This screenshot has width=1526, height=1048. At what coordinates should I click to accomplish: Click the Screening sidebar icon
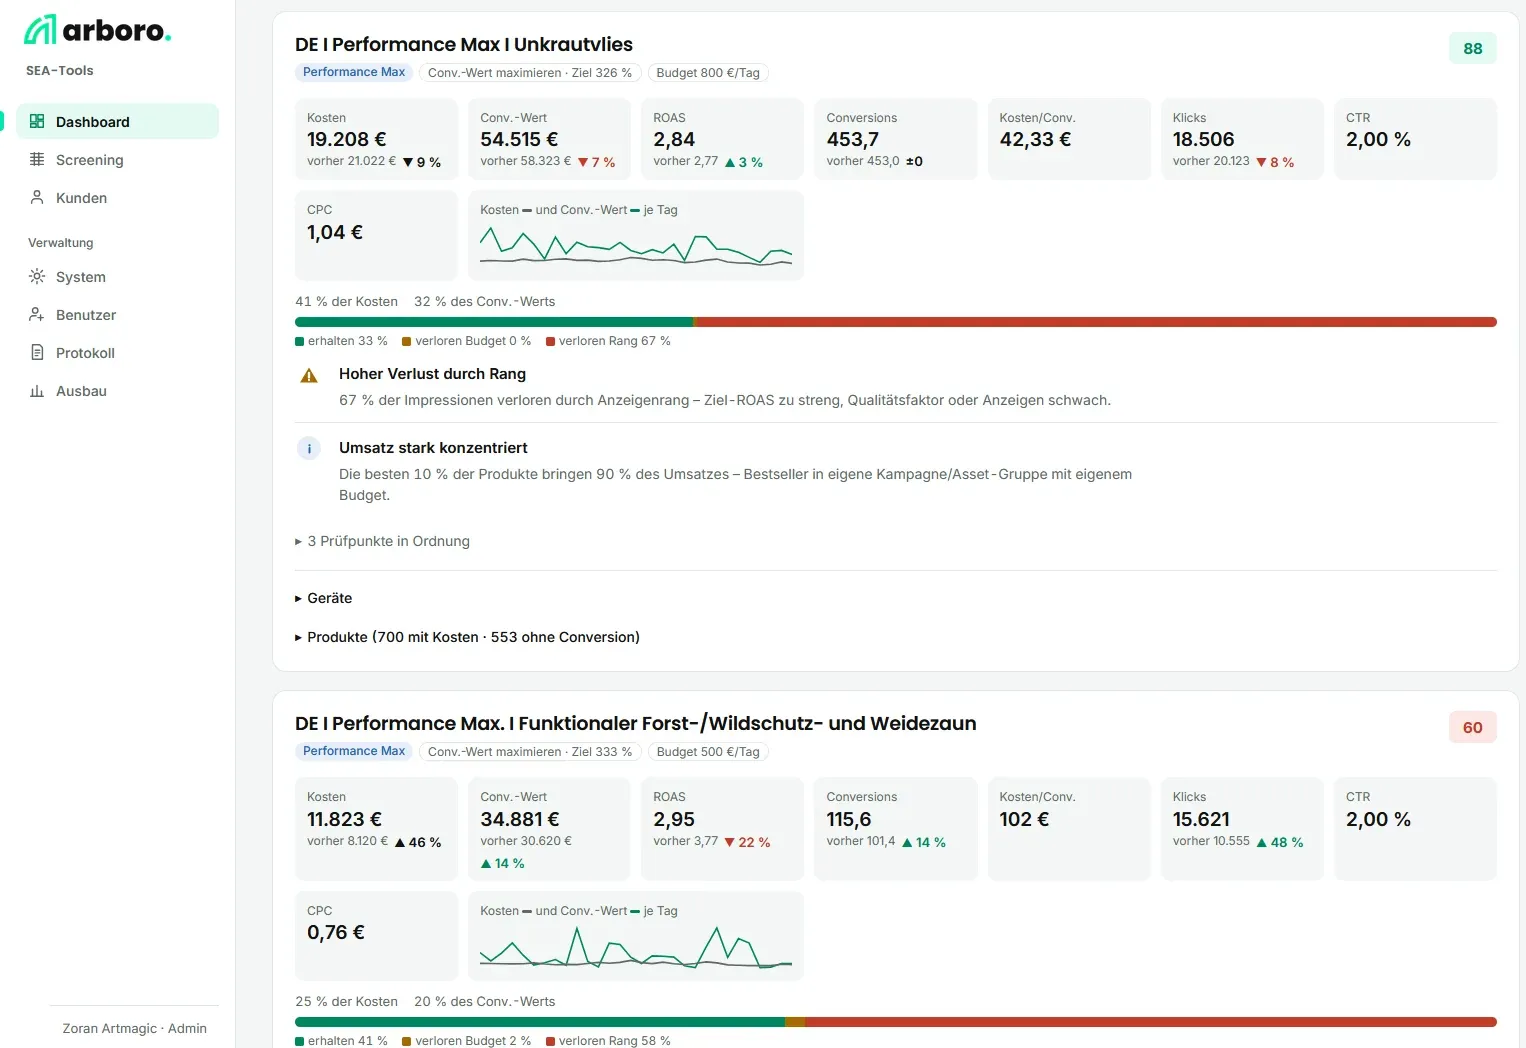point(37,159)
